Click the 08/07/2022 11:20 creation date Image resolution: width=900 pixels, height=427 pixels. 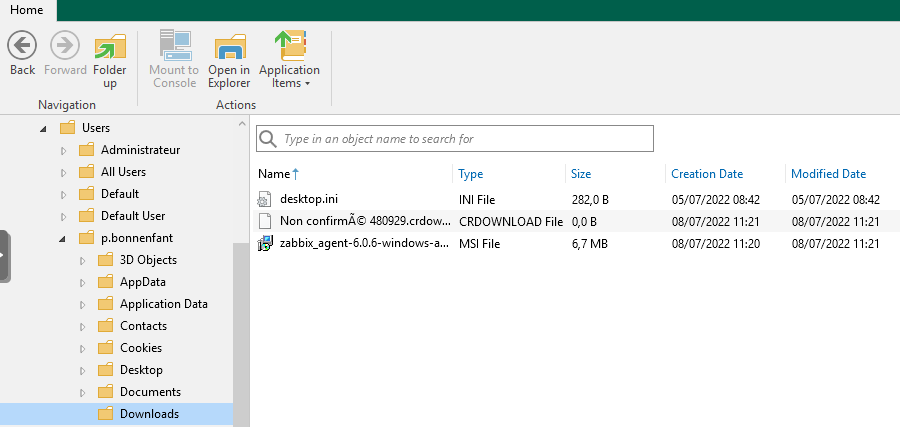(716, 244)
